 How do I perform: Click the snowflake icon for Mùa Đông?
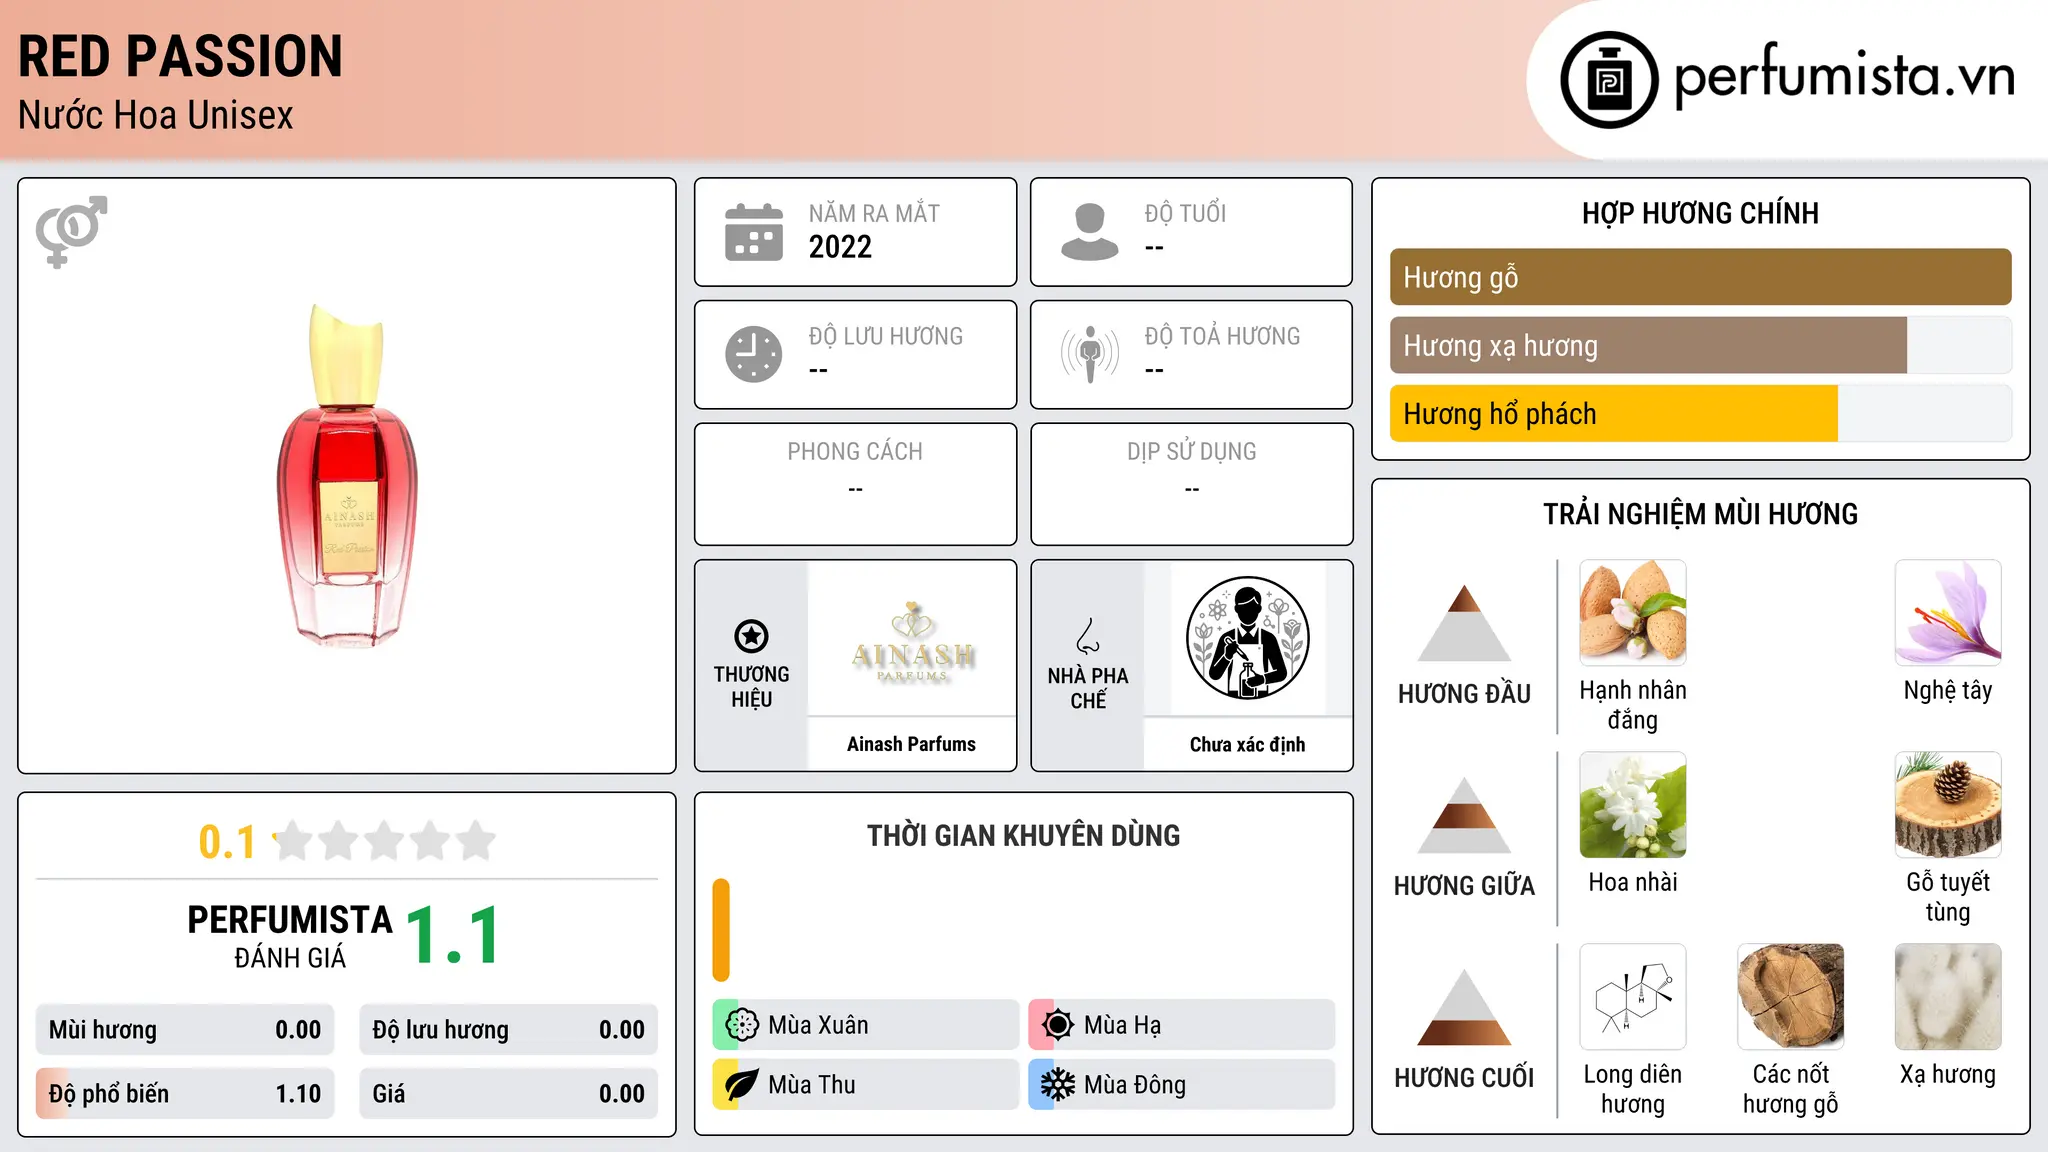tap(1058, 1085)
